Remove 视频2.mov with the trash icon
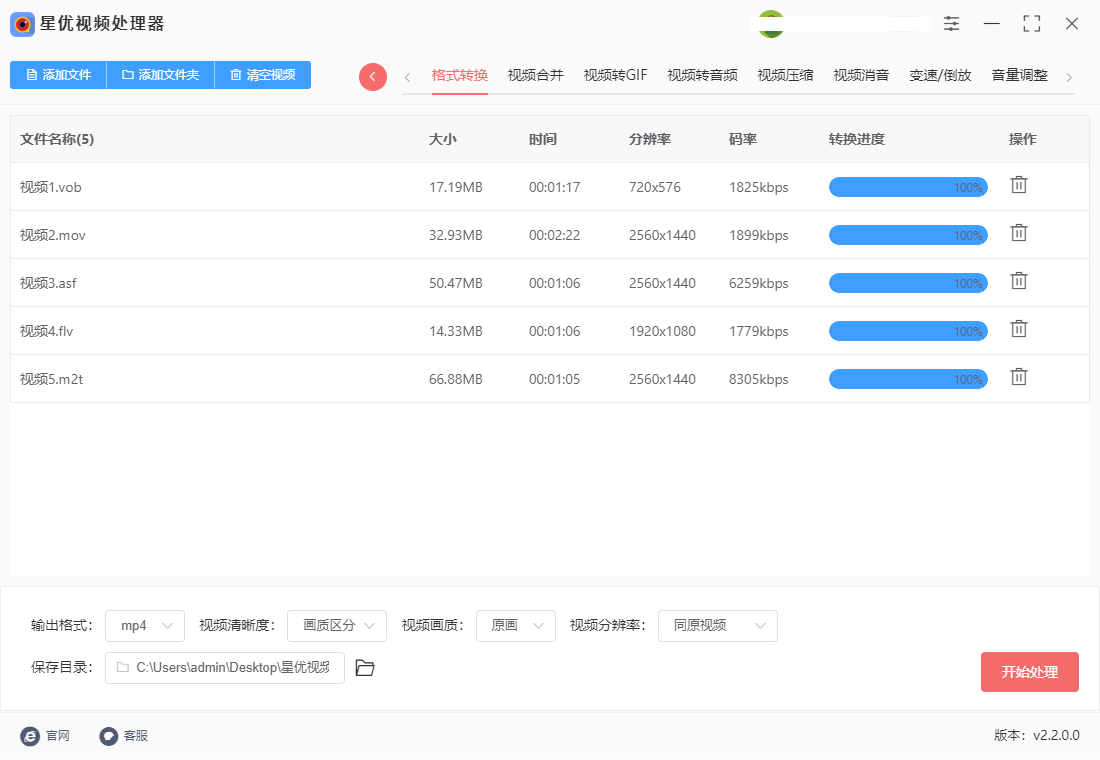1100x760 pixels. pos(1018,233)
